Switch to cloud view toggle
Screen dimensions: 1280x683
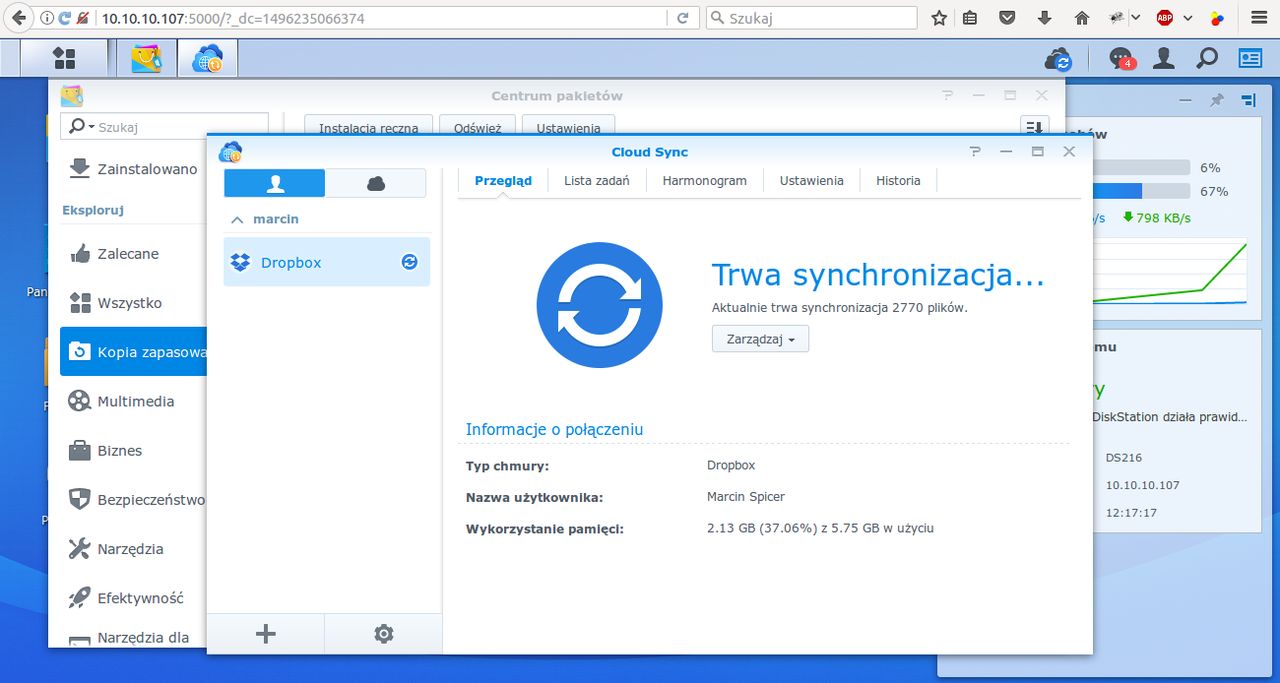click(376, 183)
